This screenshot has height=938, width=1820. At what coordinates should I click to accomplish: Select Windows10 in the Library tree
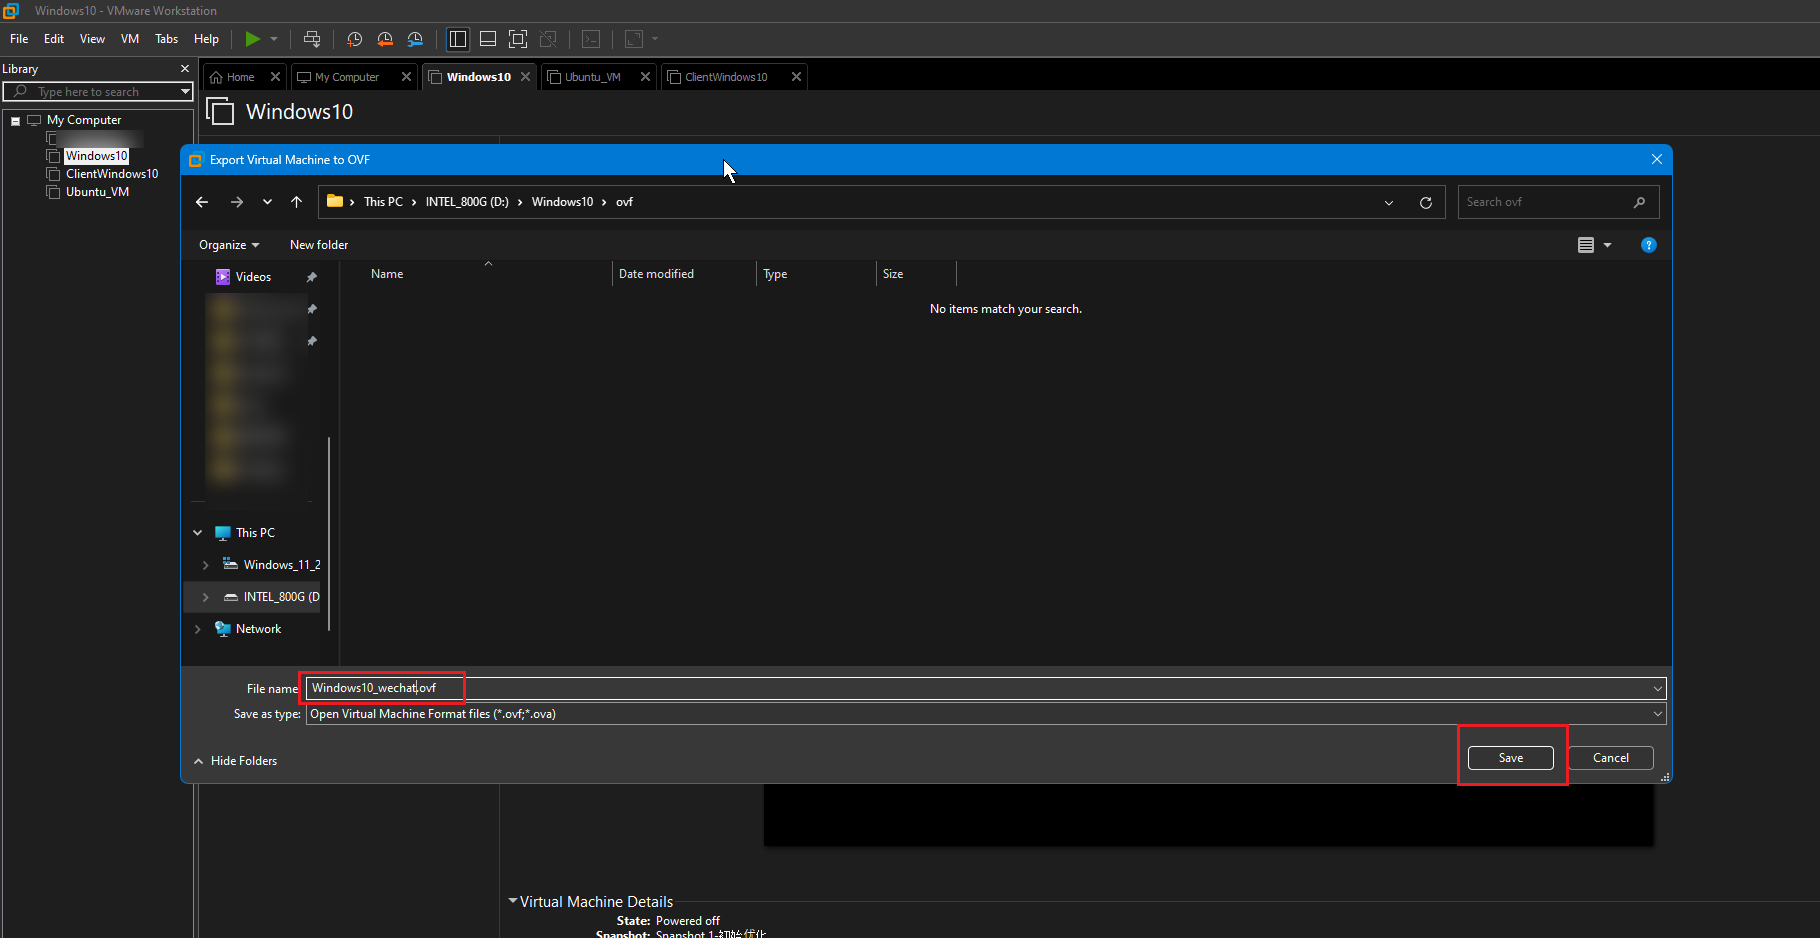tap(96, 156)
